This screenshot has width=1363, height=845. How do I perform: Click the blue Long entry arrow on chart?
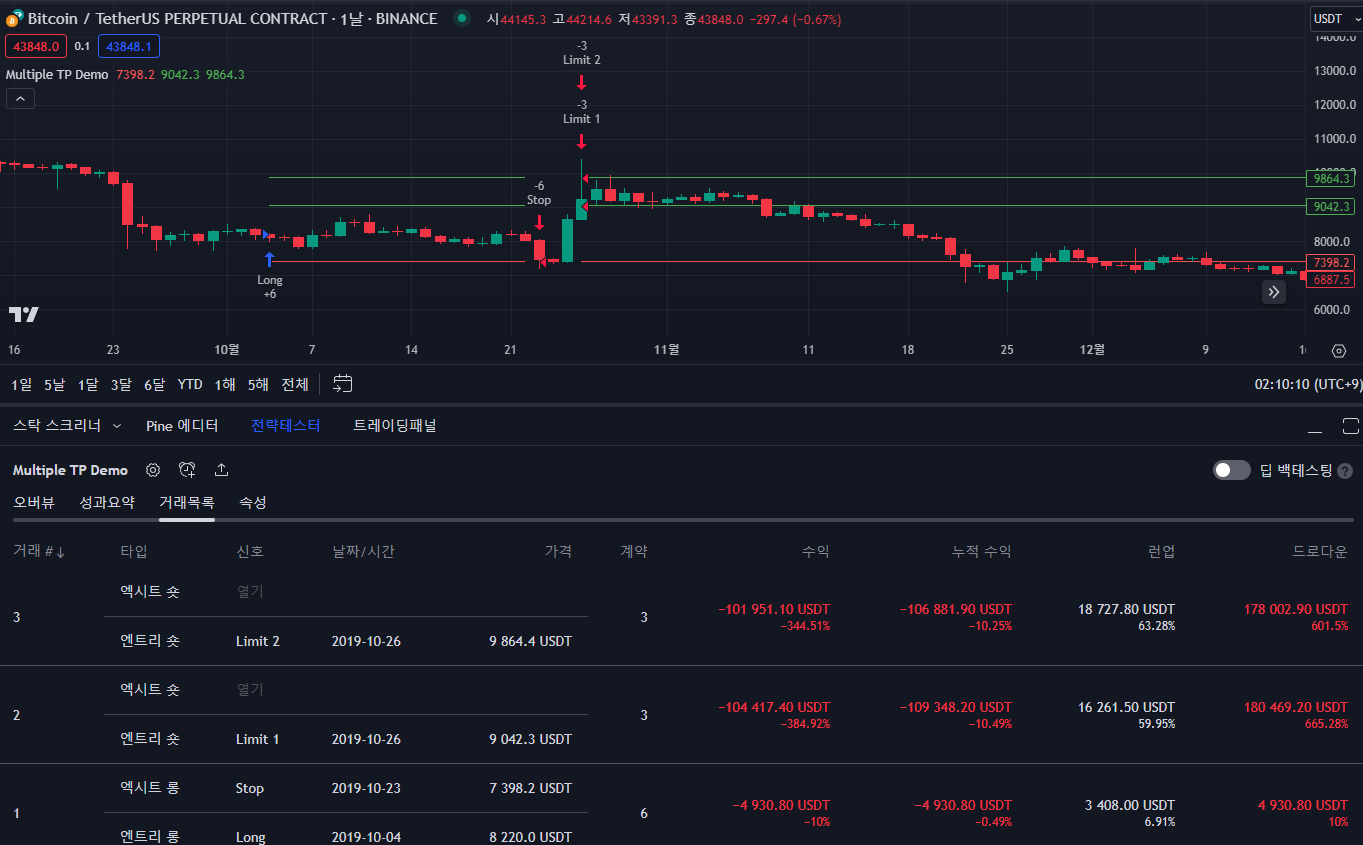tap(269, 260)
